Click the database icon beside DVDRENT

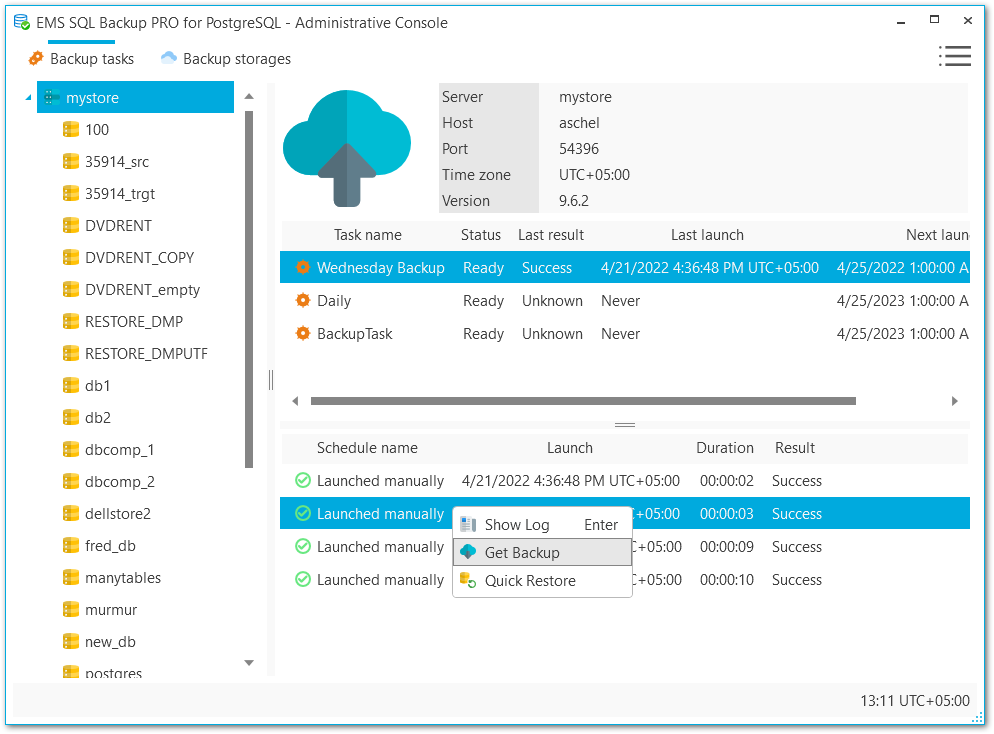point(72,225)
